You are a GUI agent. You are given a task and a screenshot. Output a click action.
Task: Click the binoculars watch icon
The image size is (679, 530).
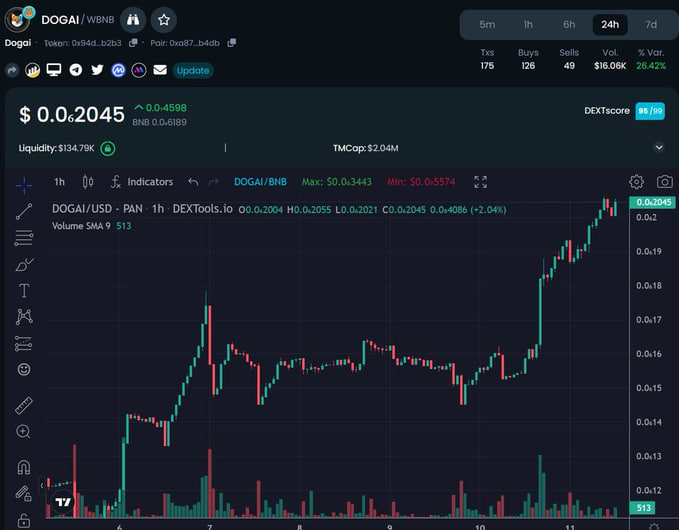click(x=133, y=20)
